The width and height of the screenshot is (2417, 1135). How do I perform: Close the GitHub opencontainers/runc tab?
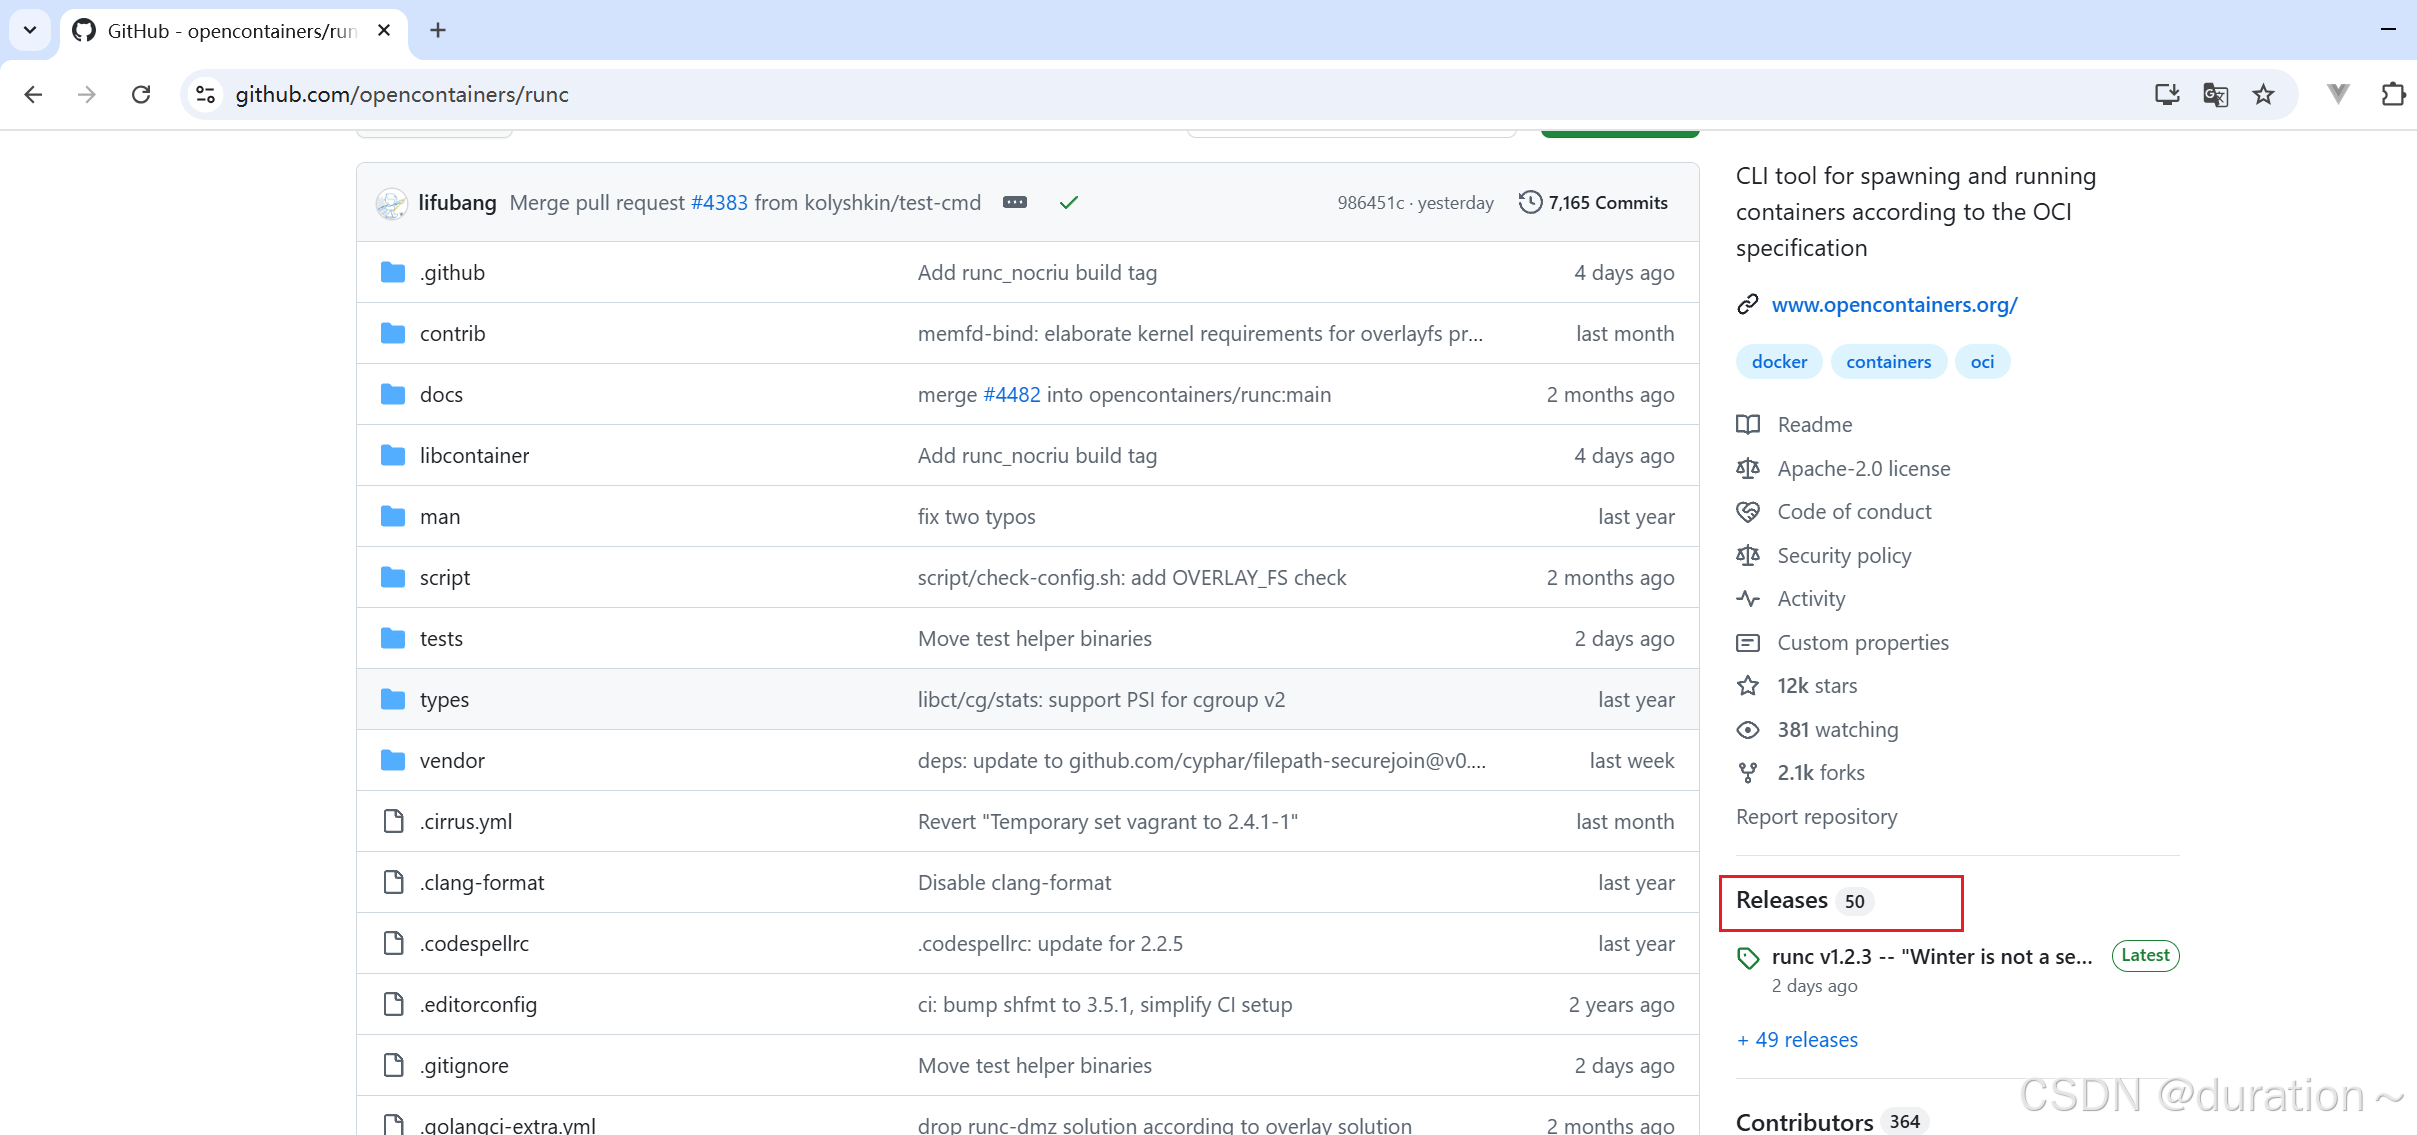[x=384, y=30]
